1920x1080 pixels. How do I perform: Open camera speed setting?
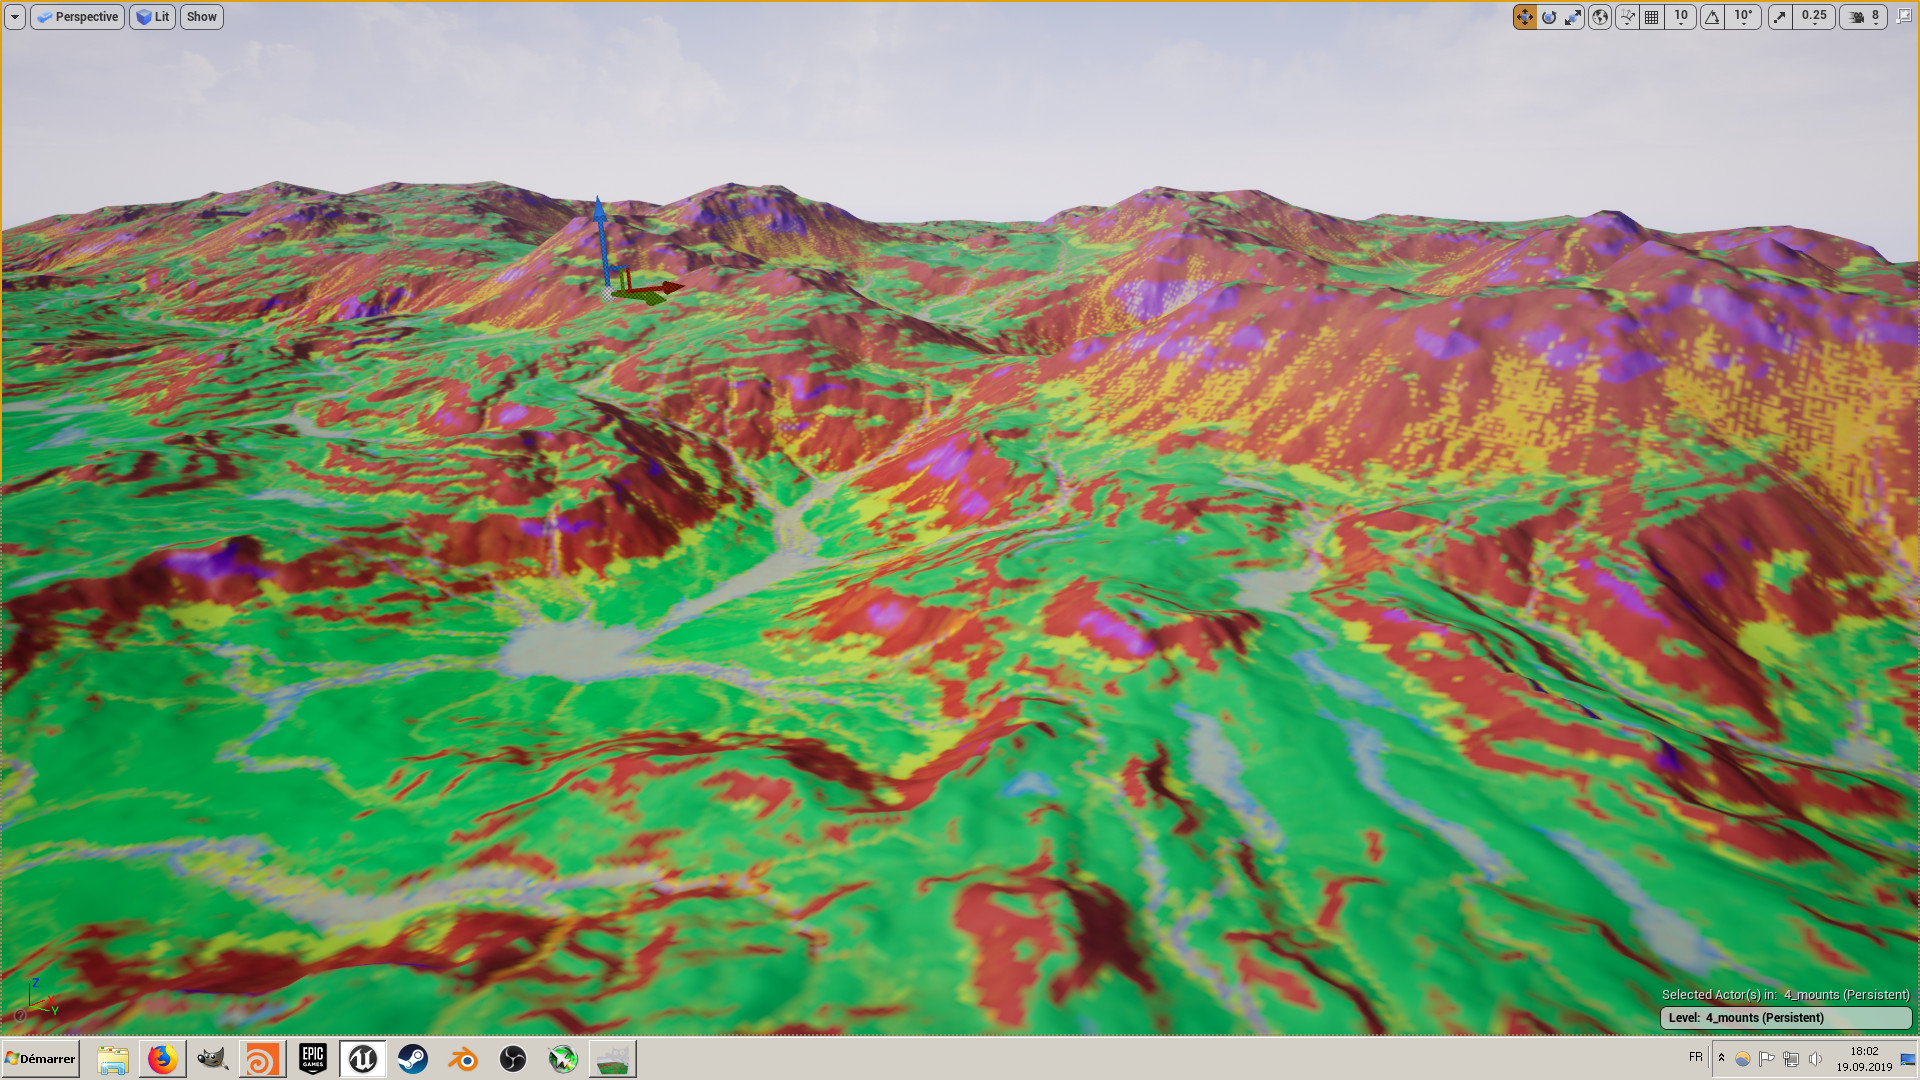[1865, 17]
